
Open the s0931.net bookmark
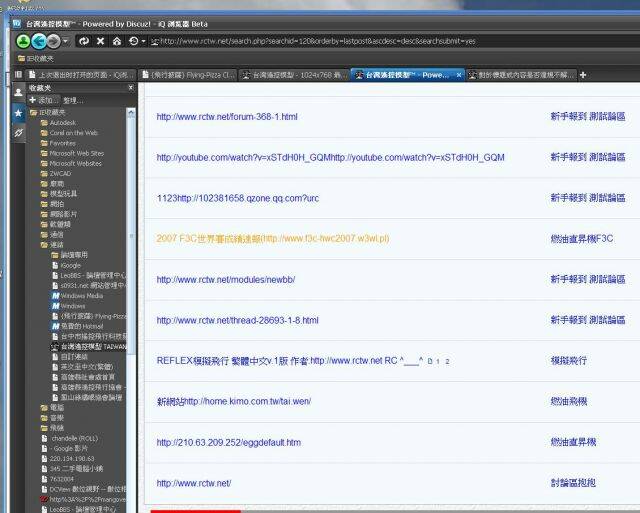coord(89,286)
